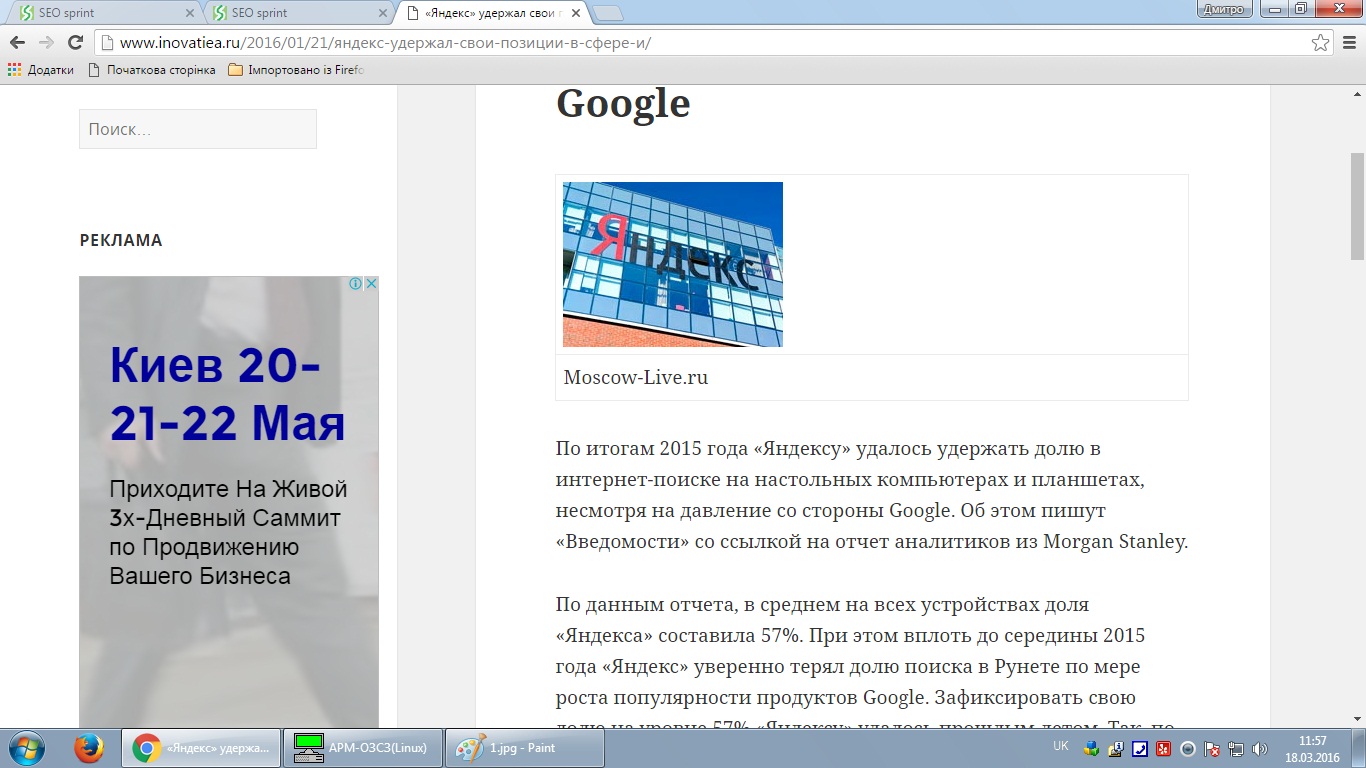
Task: Close the second SEO sprint tab
Action: point(383,13)
